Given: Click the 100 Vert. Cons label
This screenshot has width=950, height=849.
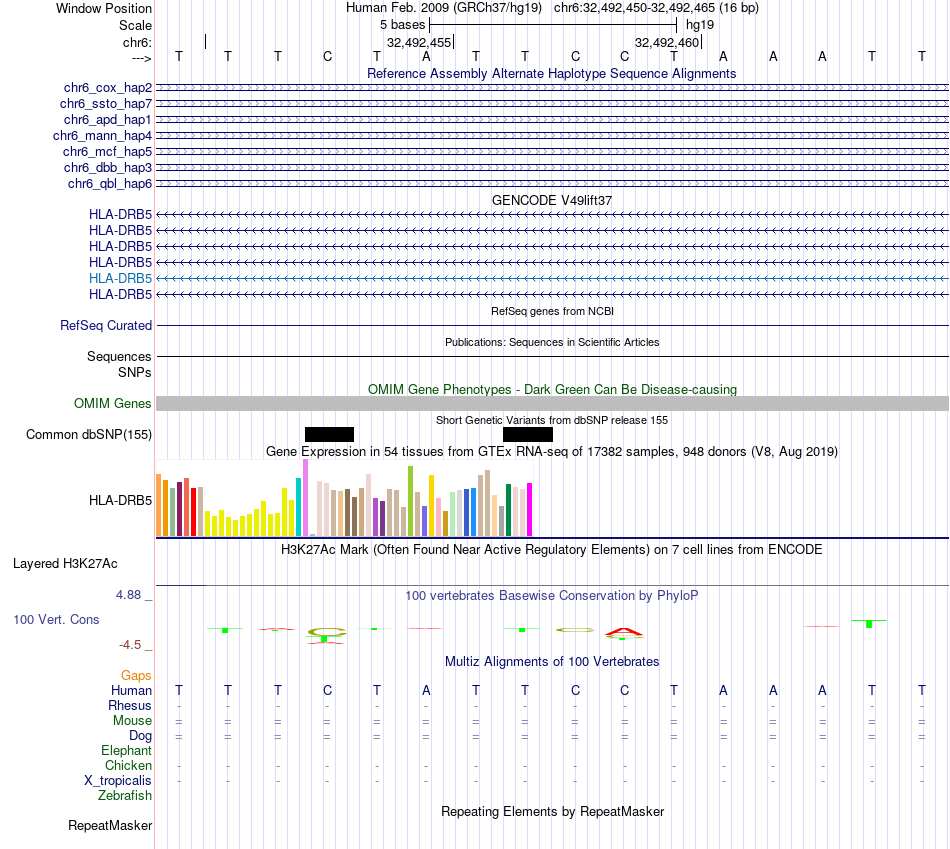Looking at the screenshot, I should [x=56, y=619].
